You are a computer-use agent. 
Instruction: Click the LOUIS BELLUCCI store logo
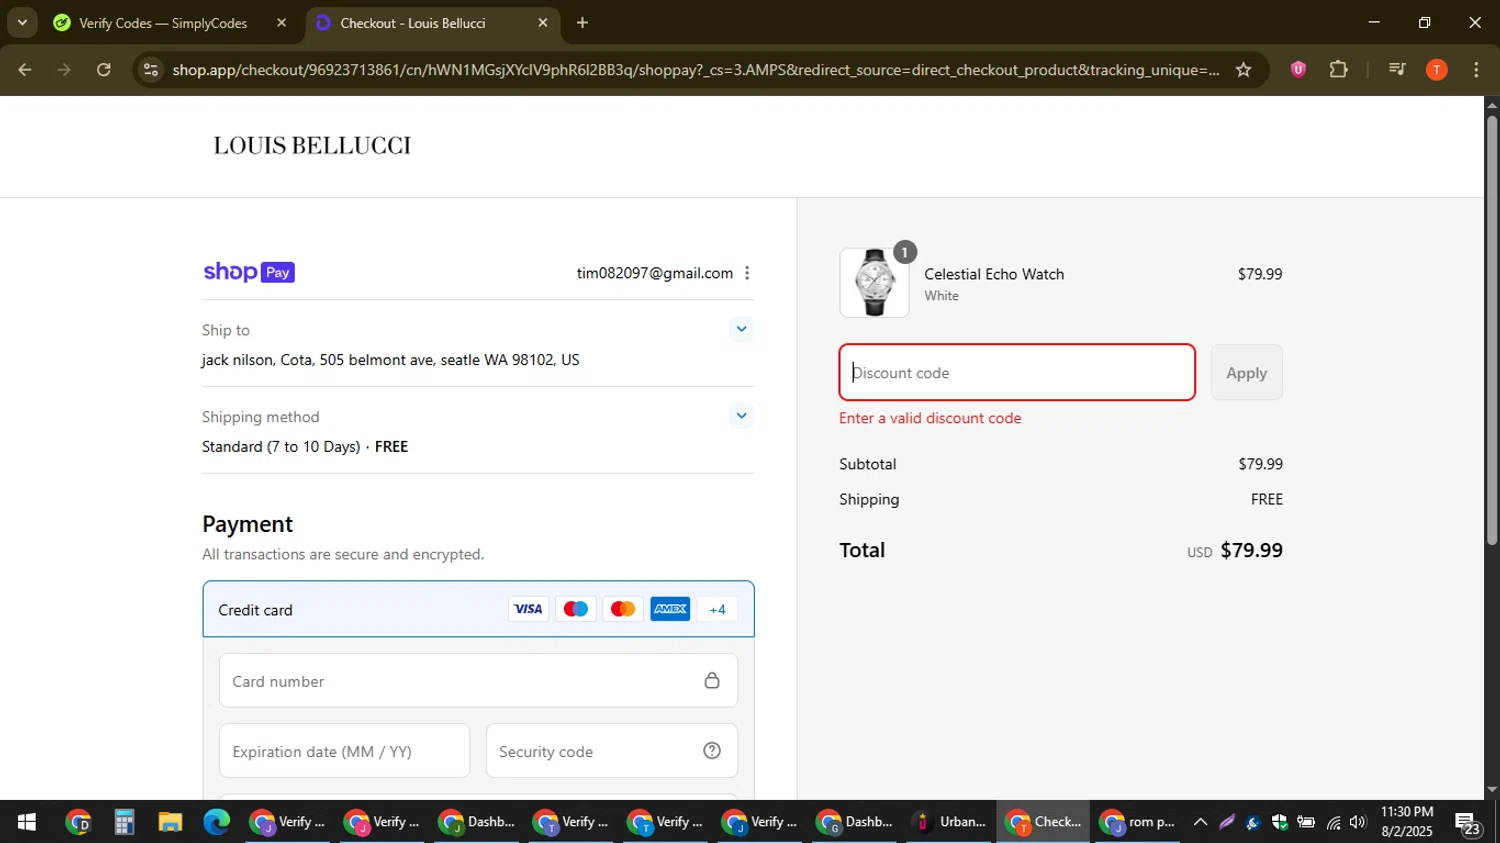click(312, 146)
